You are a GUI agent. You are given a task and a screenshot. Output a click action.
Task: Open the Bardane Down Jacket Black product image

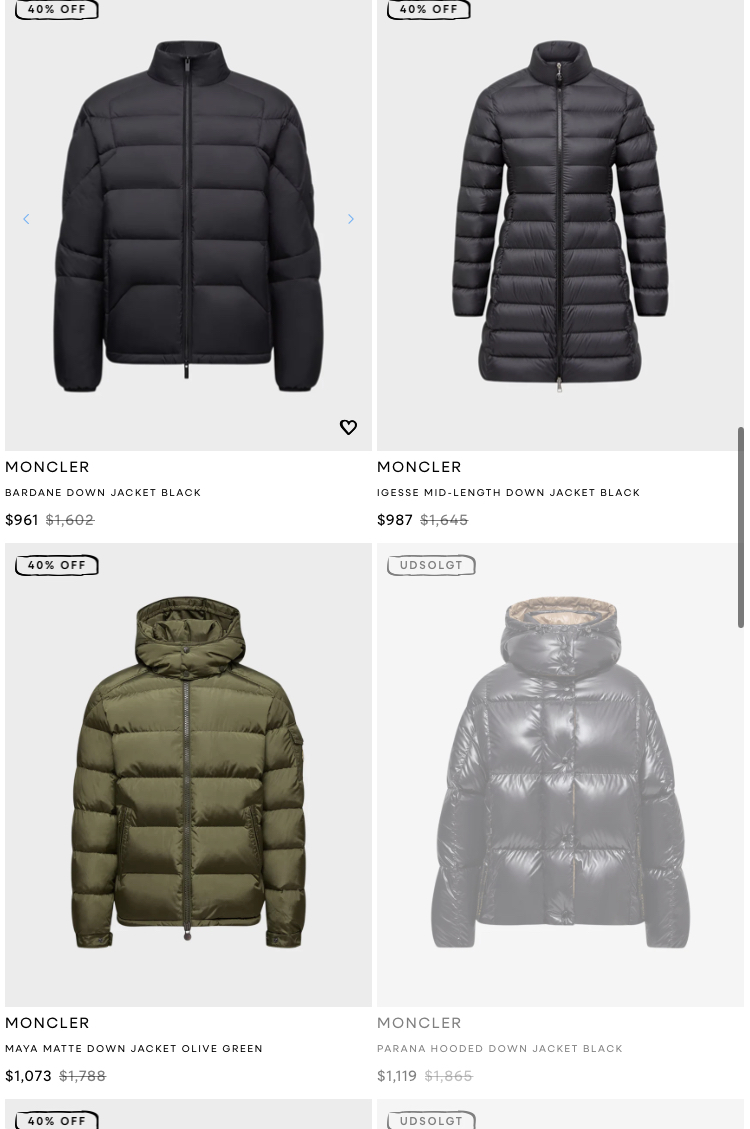(188, 216)
